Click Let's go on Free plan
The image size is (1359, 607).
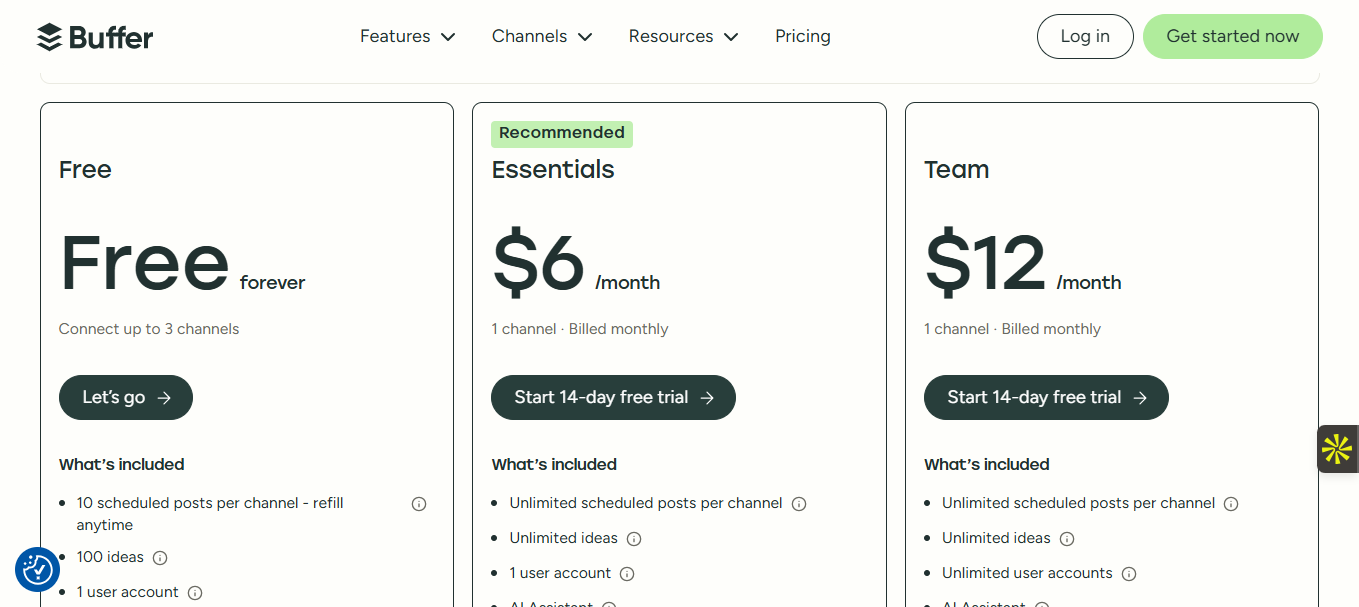[x=126, y=398]
